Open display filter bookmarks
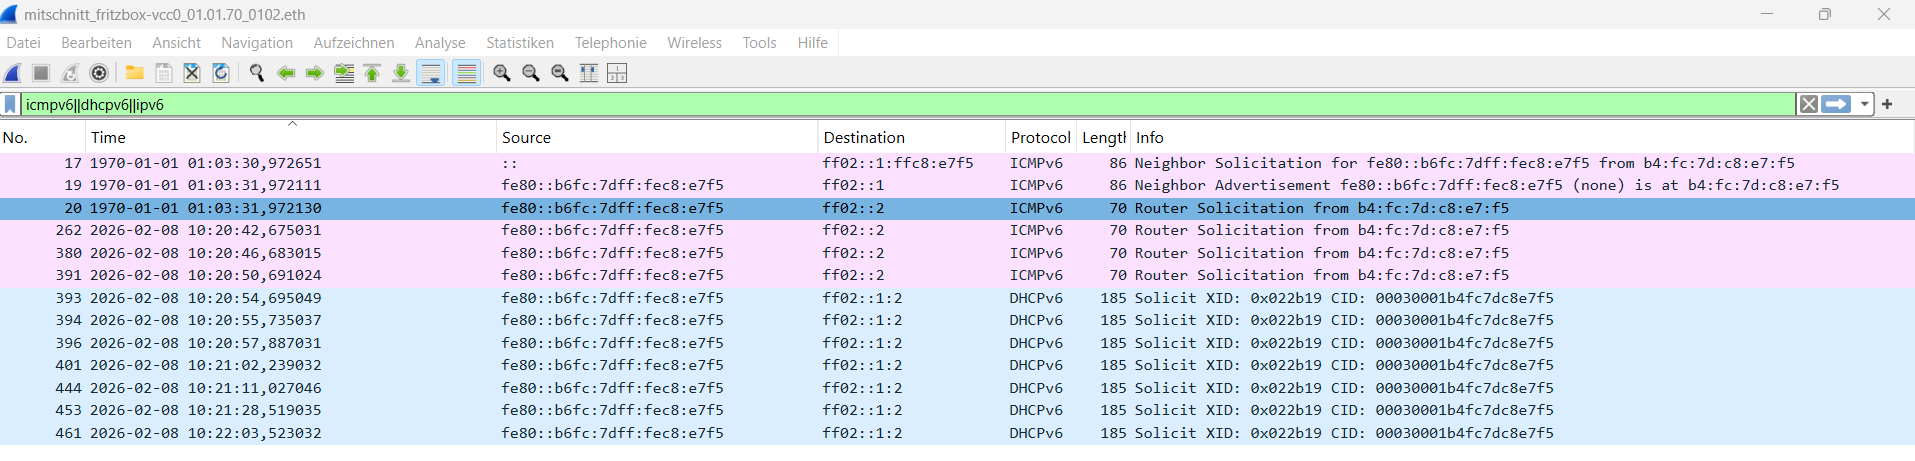This screenshot has width=1915, height=461. tap(10, 104)
